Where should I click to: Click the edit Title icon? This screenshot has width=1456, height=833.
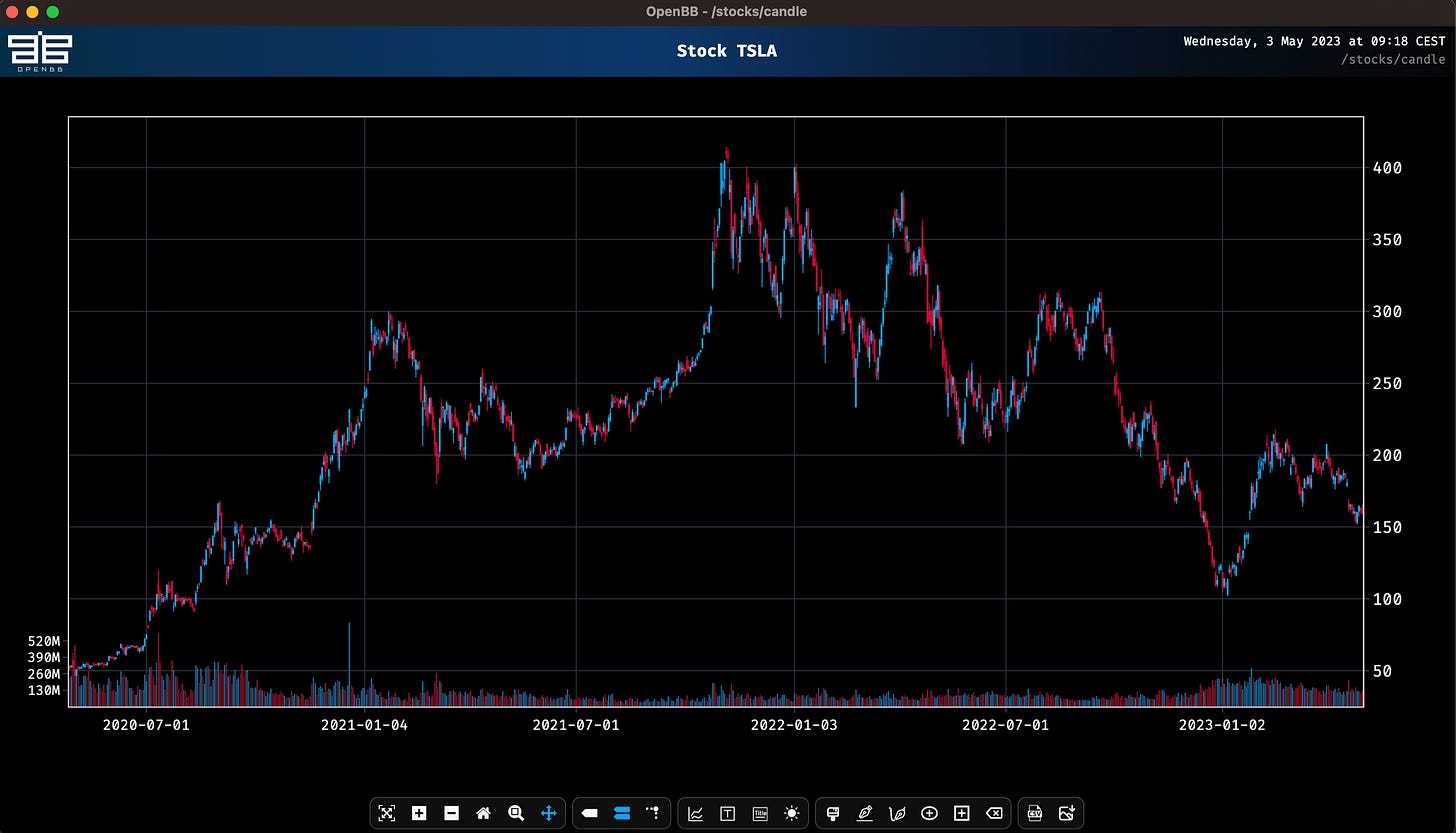point(759,813)
